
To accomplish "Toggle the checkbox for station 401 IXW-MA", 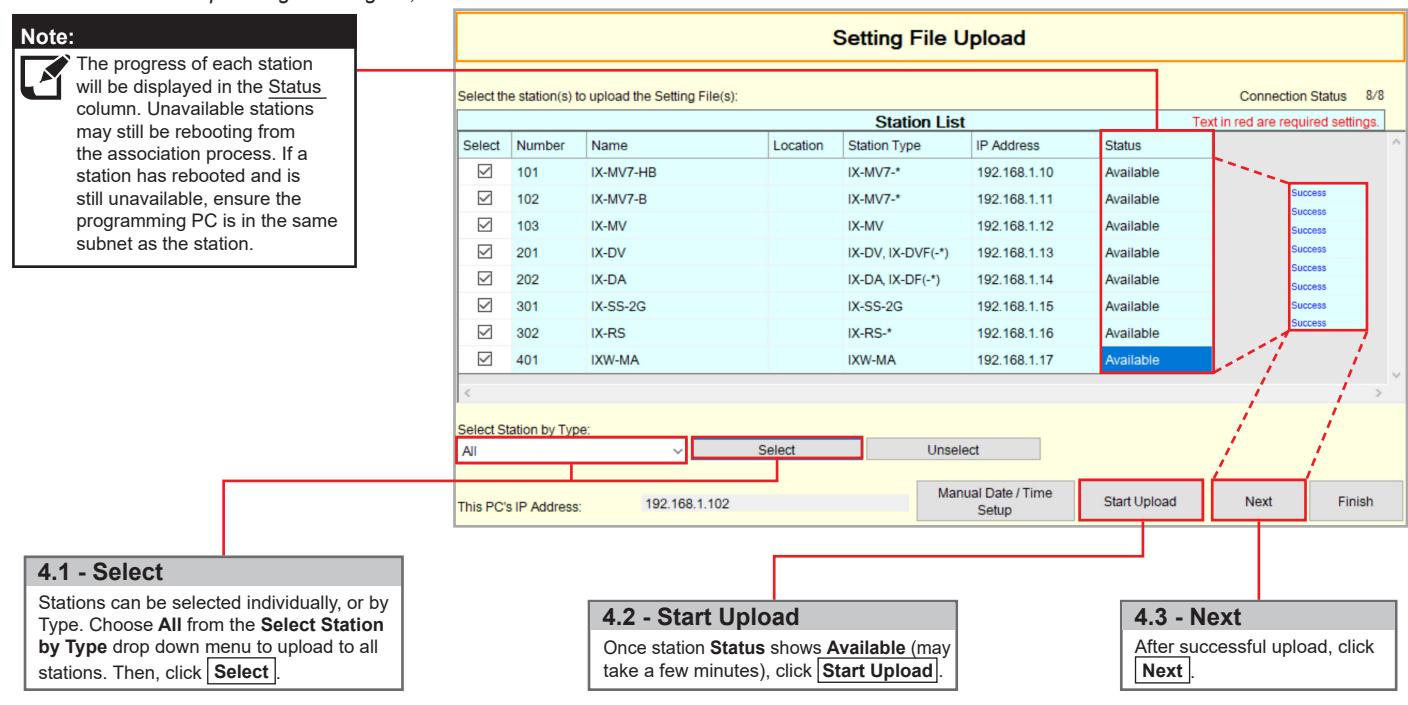I will pyautogui.click(x=484, y=360).
